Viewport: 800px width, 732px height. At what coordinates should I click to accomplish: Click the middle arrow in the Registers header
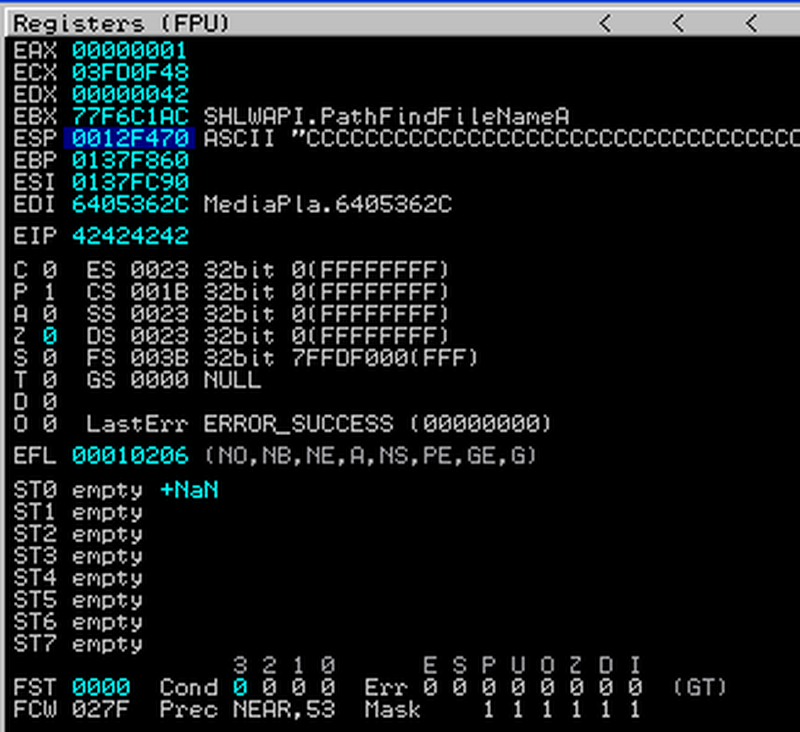pos(678,23)
